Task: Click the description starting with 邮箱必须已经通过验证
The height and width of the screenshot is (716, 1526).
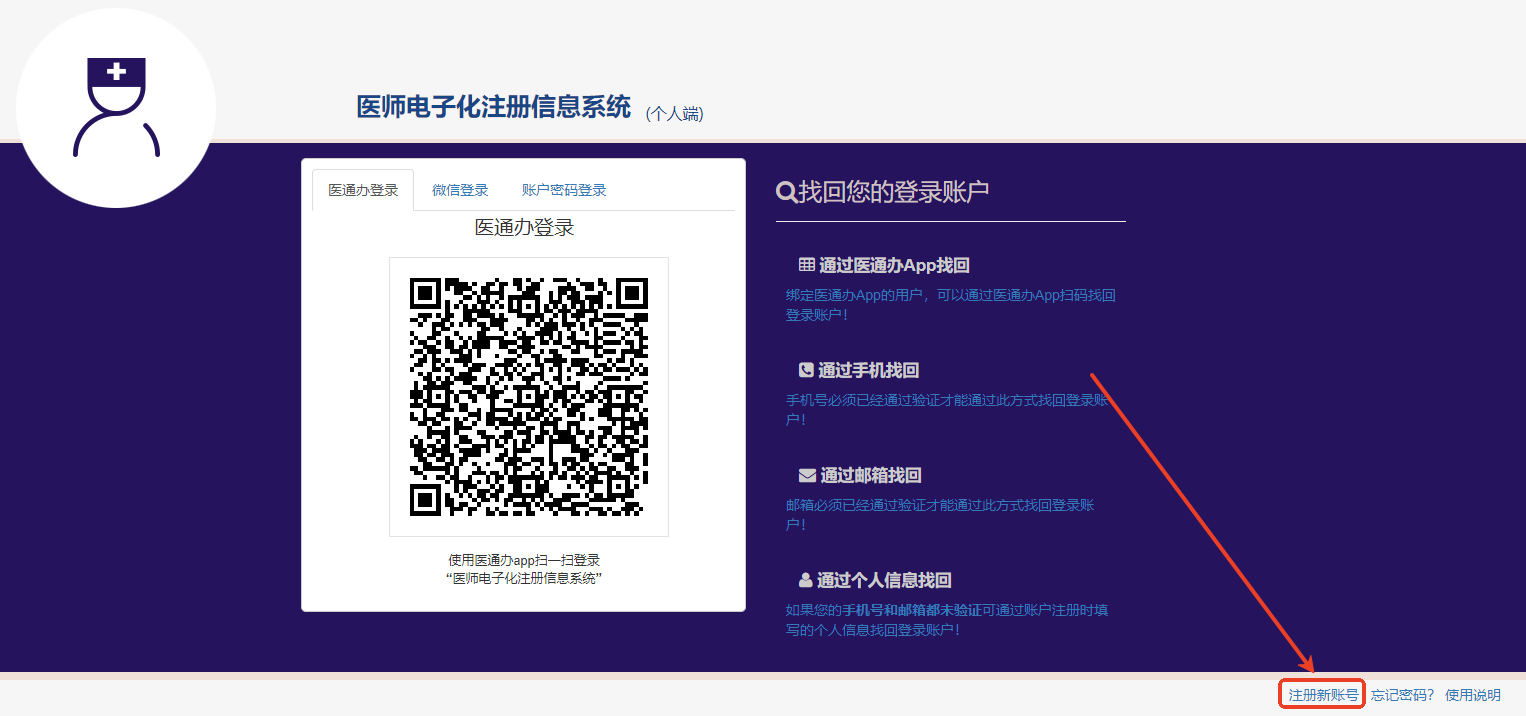Action: 940,515
